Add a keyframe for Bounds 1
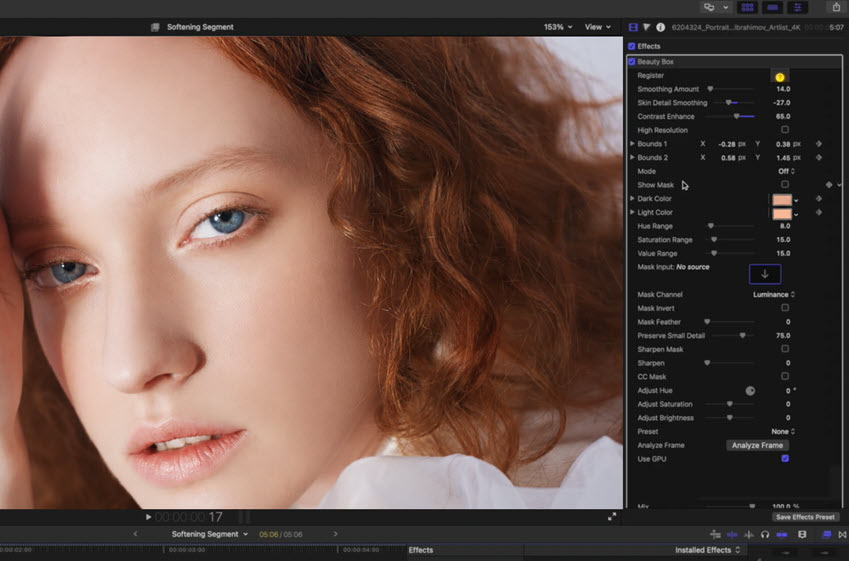Image resolution: width=849 pixels, height=561 pixels. [819, 143]
